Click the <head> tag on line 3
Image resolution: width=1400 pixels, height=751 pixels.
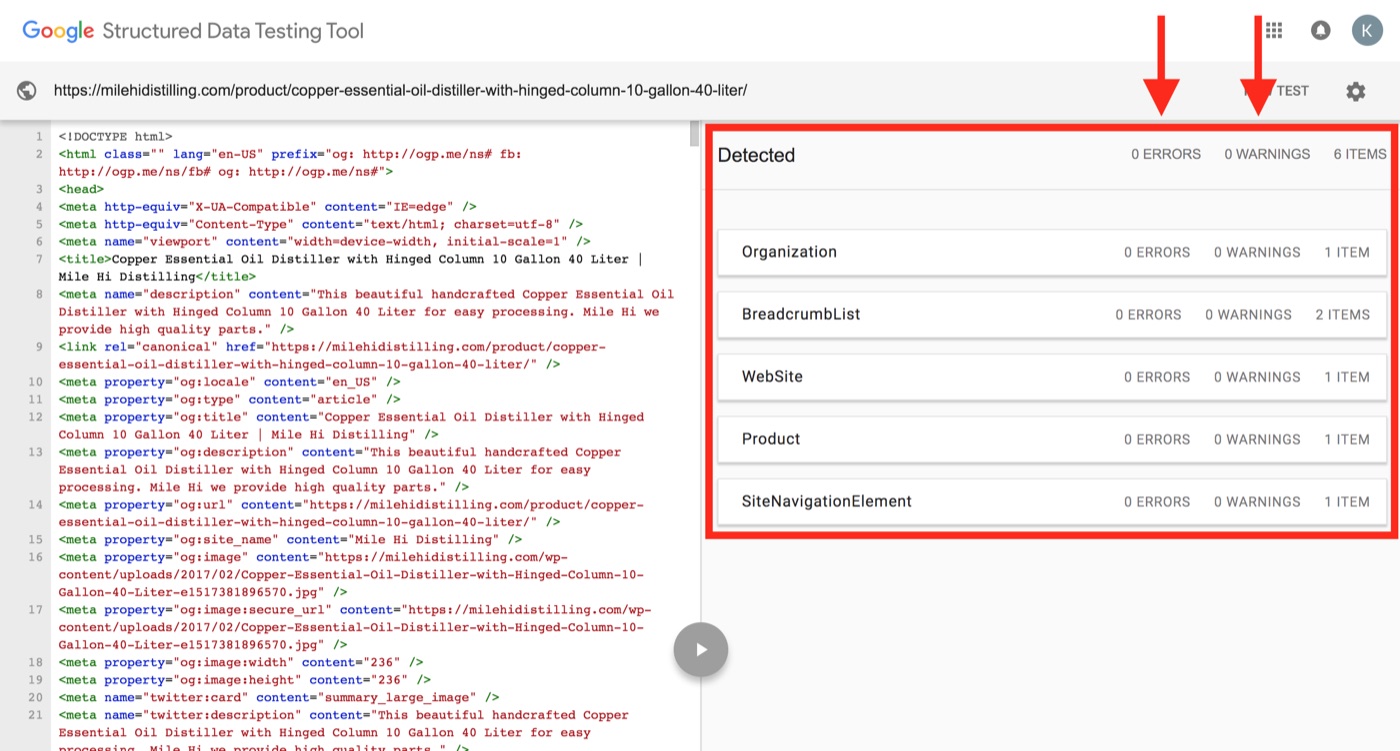click(81, 189)
